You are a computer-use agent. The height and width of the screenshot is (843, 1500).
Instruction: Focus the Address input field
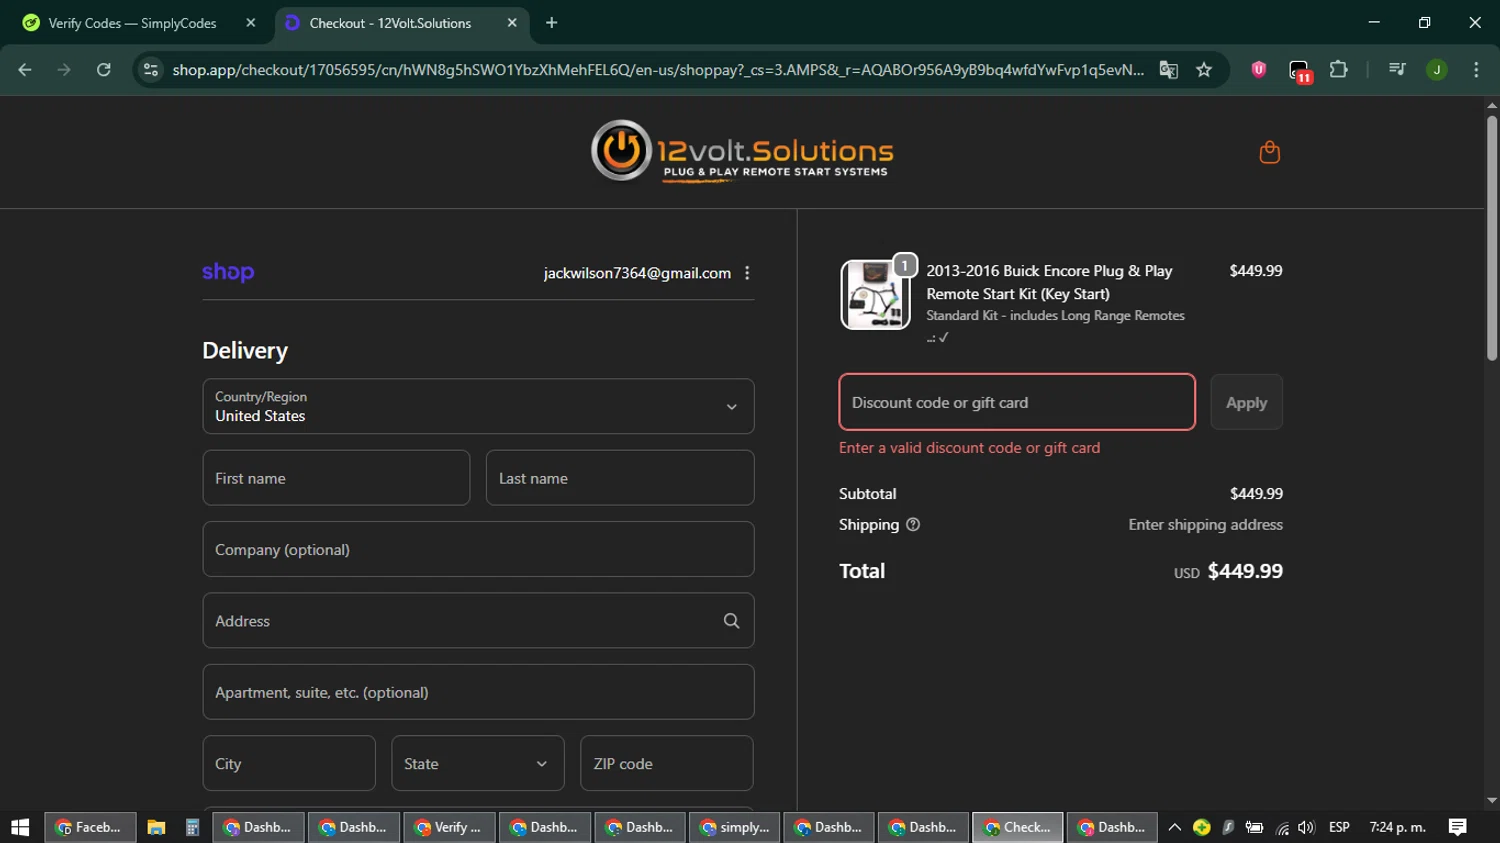(478, 621)
